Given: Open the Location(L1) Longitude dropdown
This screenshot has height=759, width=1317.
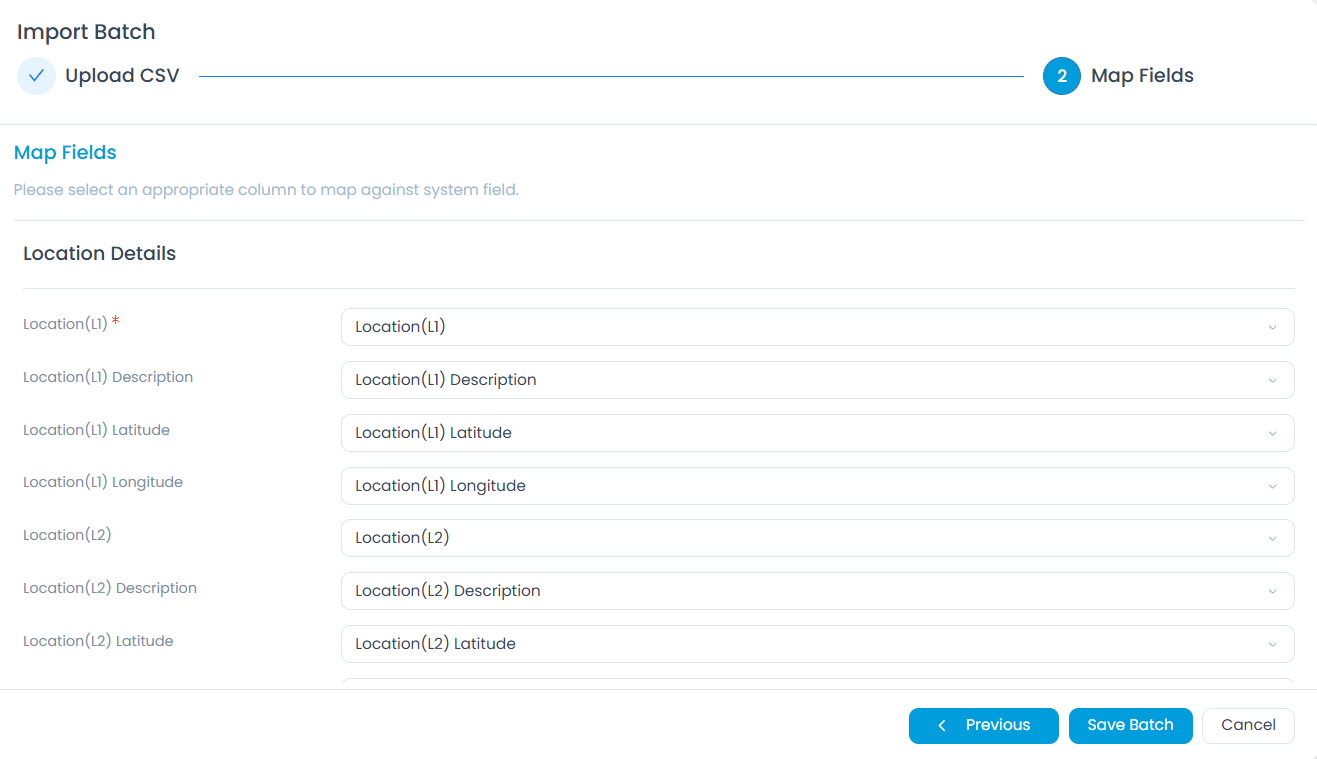Looking at the screenshot, I should pos(818,486).
